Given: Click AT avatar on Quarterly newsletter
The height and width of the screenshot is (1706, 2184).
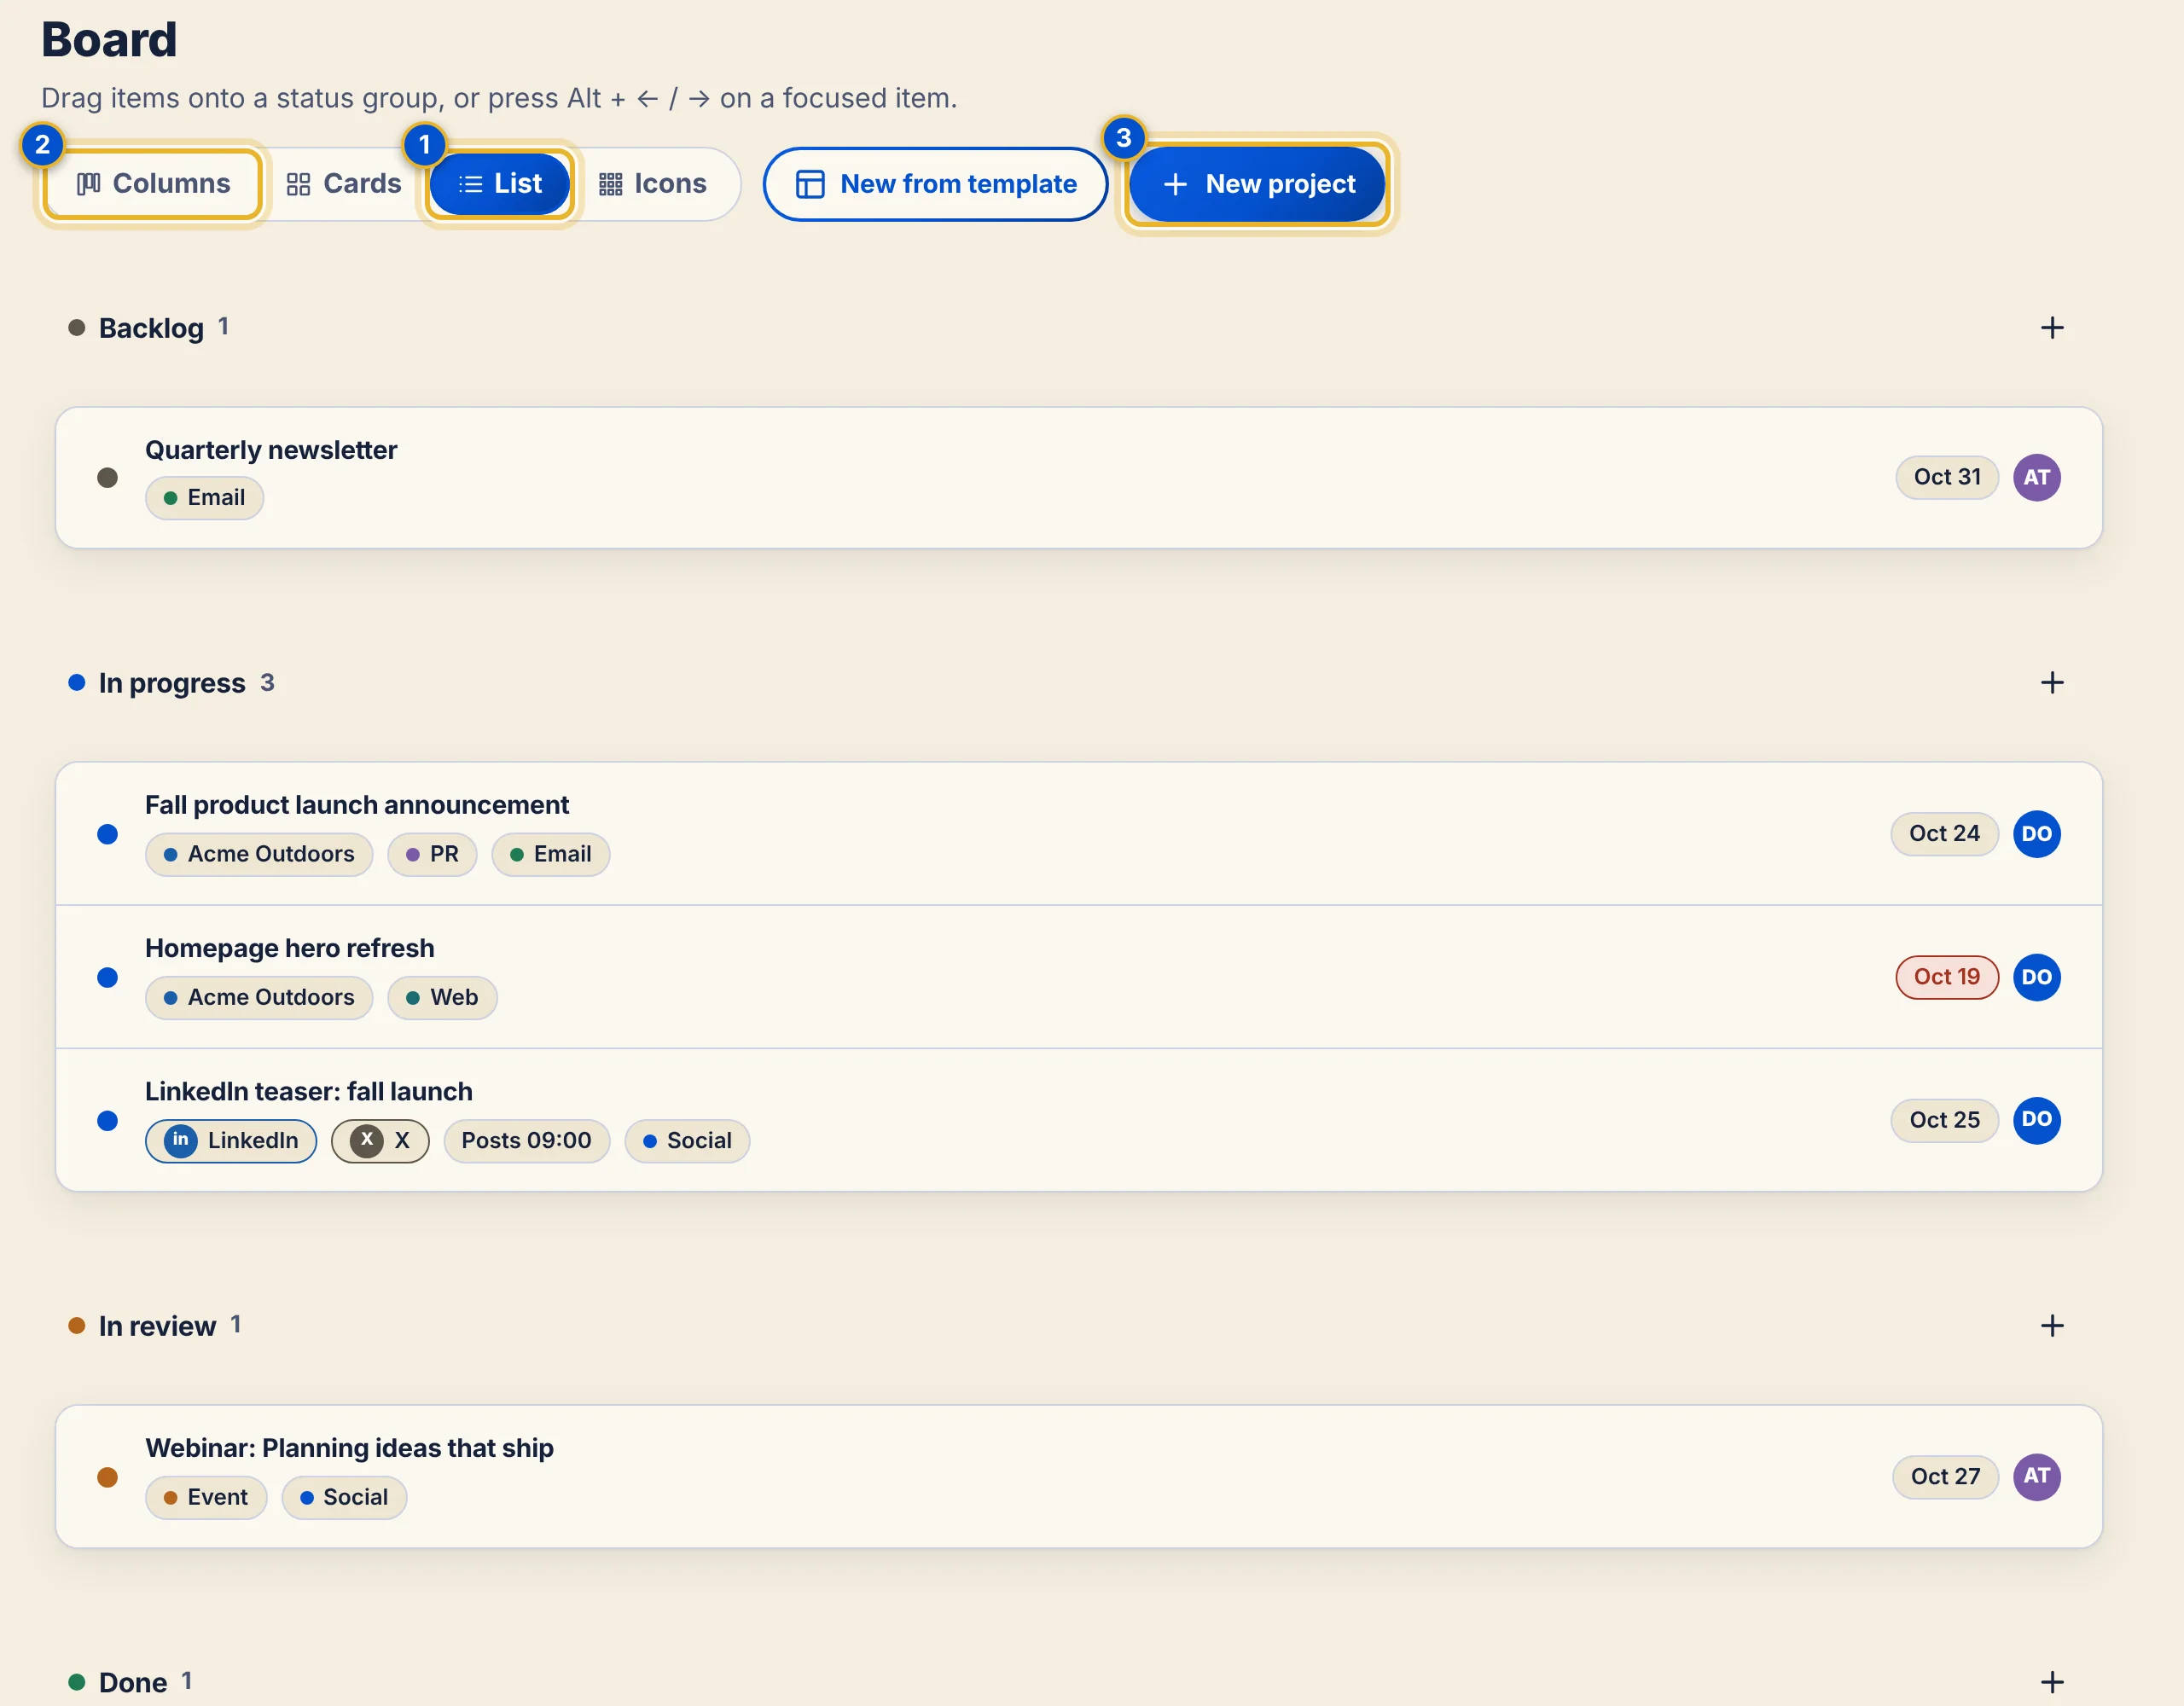Looking at the screenshot, I should coord(2036,477).
